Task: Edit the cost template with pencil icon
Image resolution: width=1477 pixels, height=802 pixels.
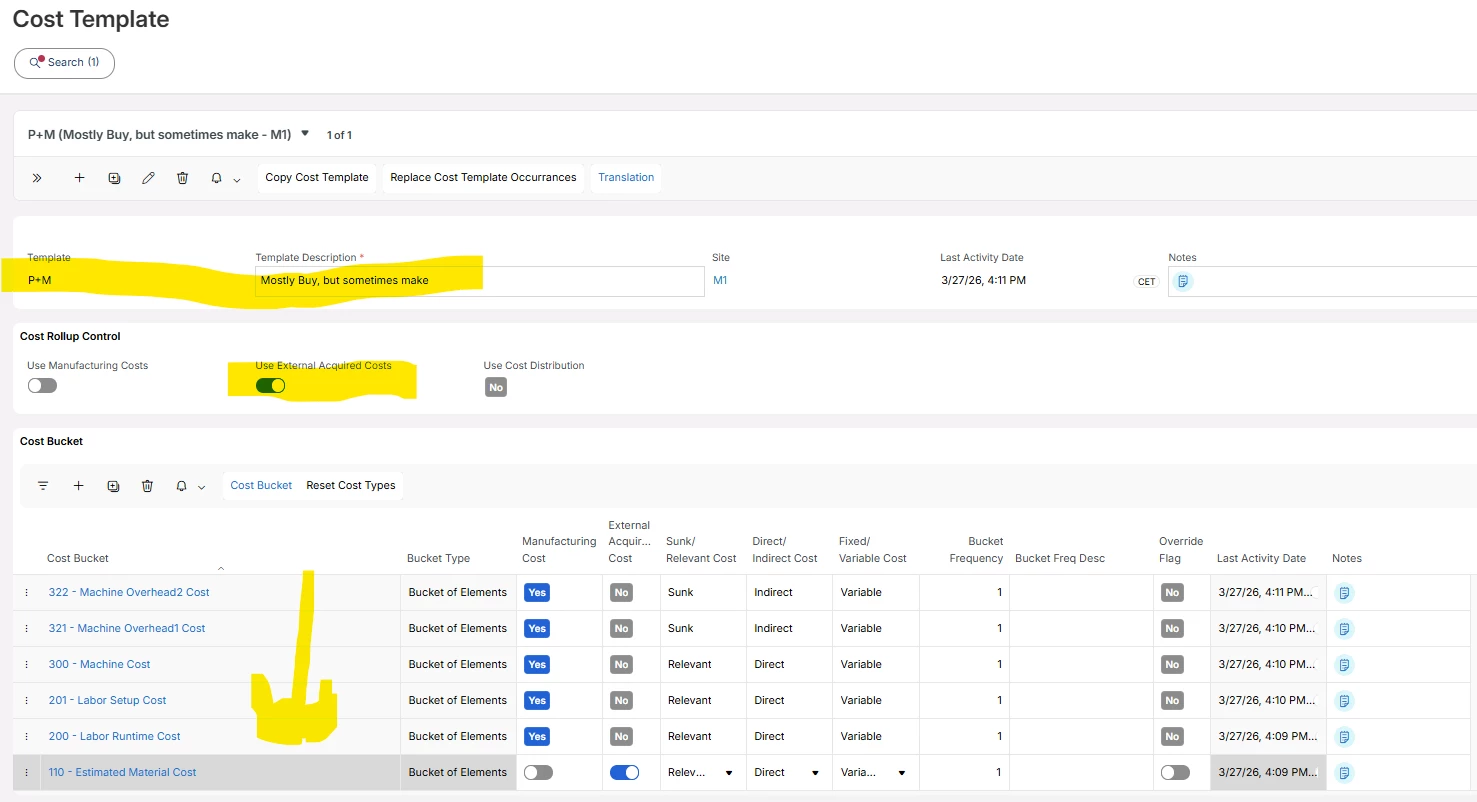Action: tap(148, 178)
